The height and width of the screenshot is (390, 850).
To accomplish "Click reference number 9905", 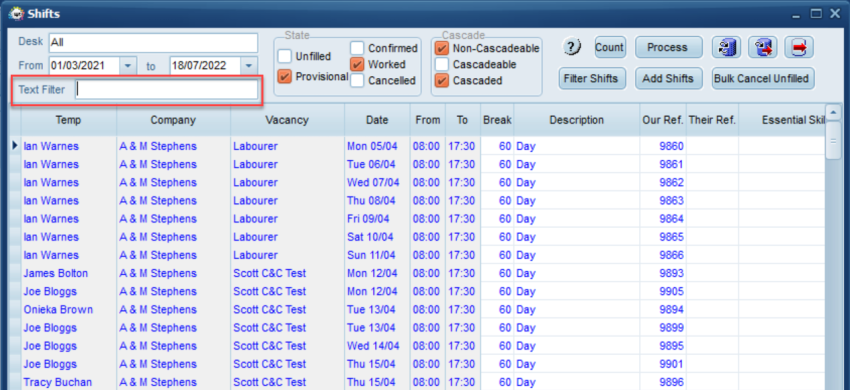I will point(671,291).
